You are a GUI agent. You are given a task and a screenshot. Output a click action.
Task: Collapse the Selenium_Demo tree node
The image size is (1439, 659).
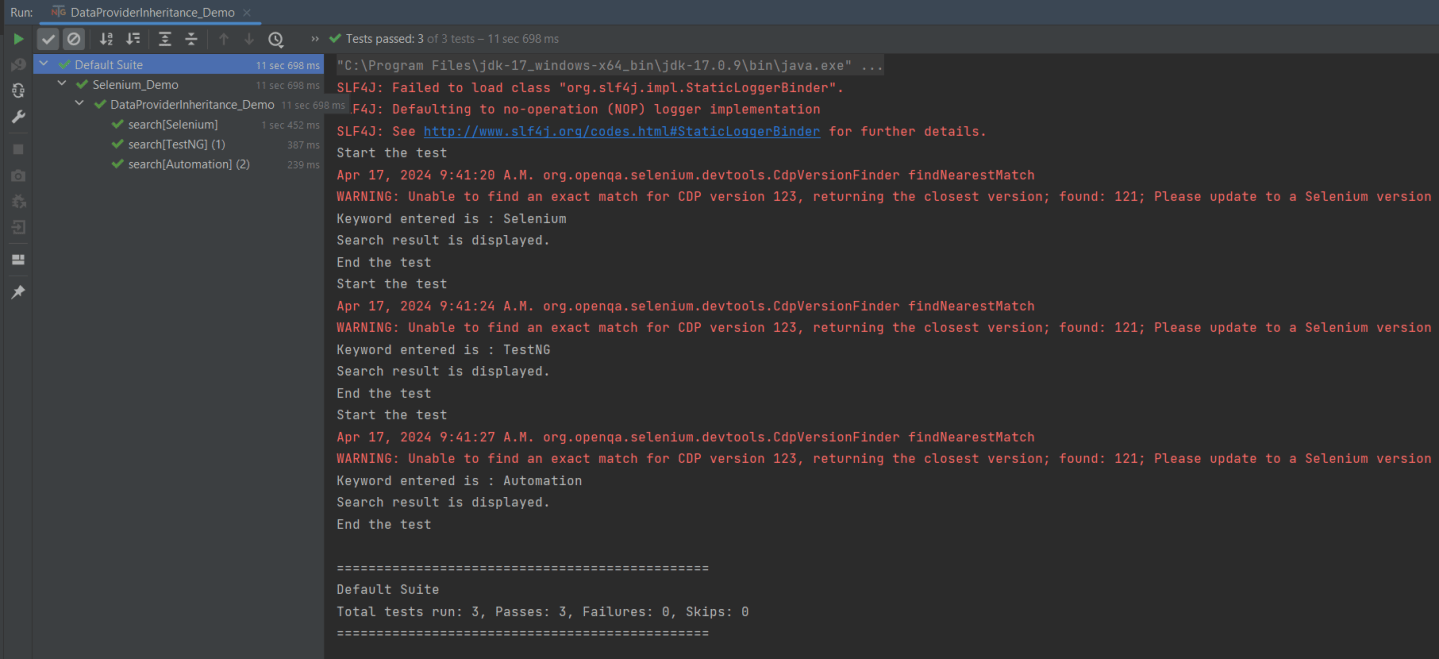click(62, 84)
